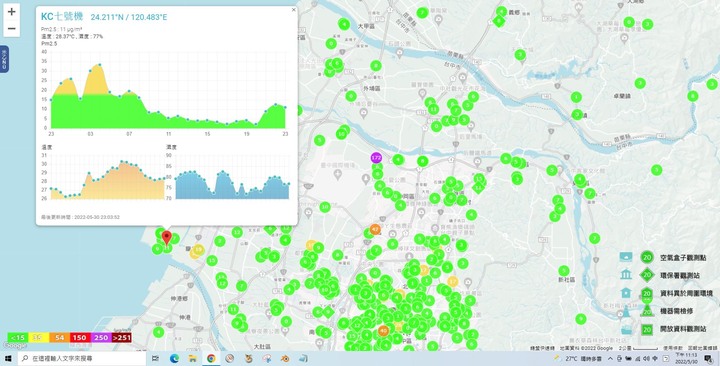Viewport: 720px width, 366px height.
Task: Close the KC七號機 info popup
Action: 294,9
